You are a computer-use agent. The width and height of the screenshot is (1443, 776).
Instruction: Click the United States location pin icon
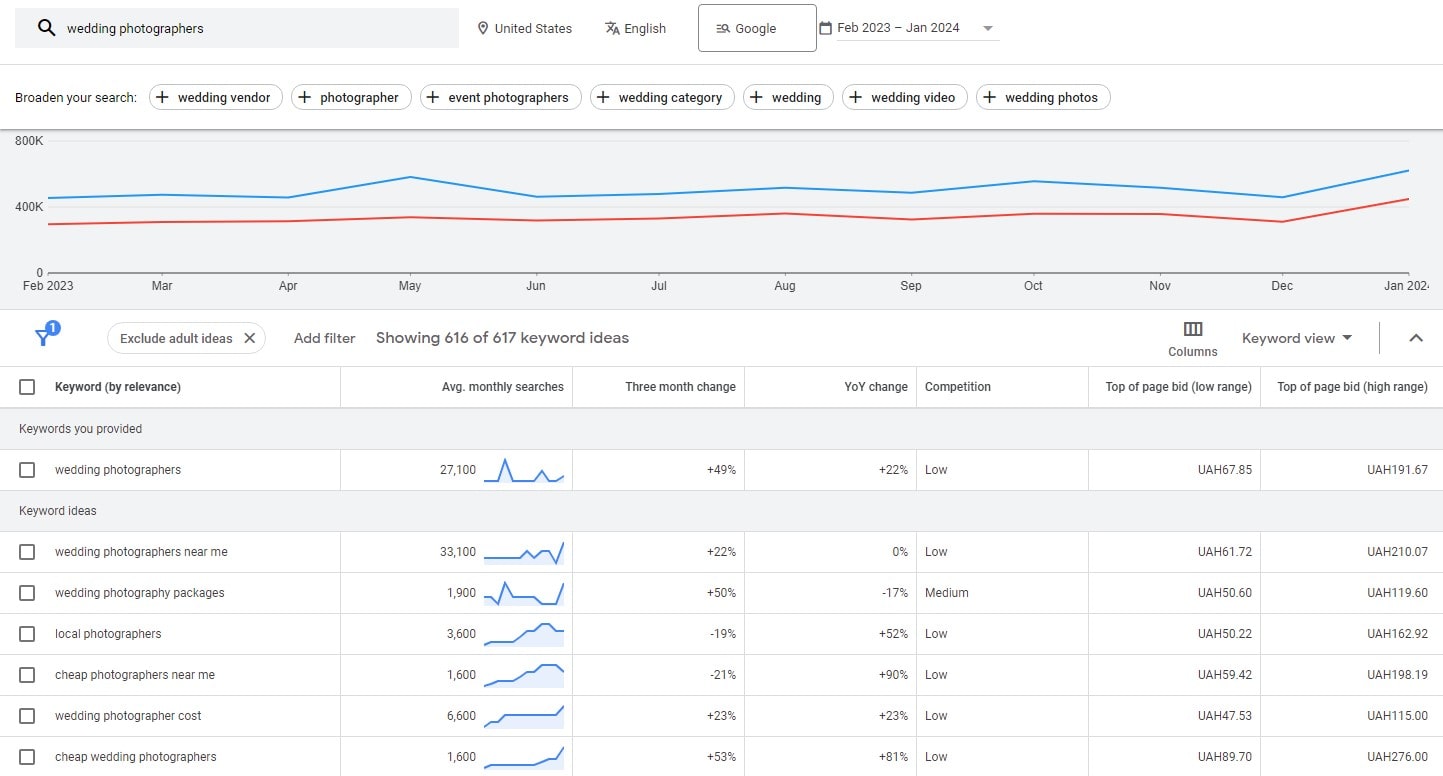[483, 28]
